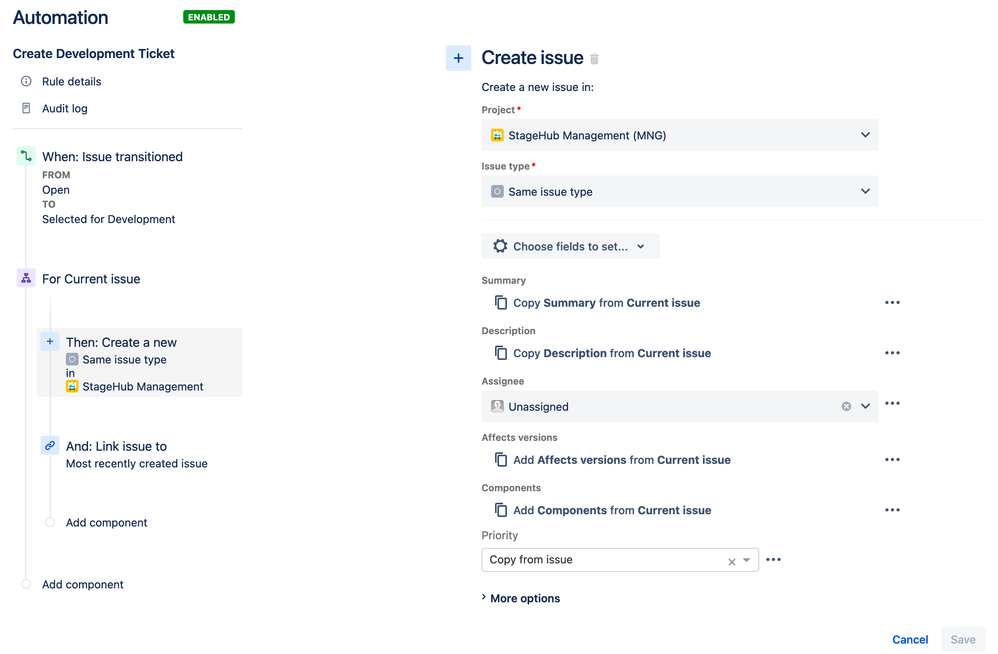
Task: Expand Choose fields to set dropdown
Action: (x=570, y=246)
